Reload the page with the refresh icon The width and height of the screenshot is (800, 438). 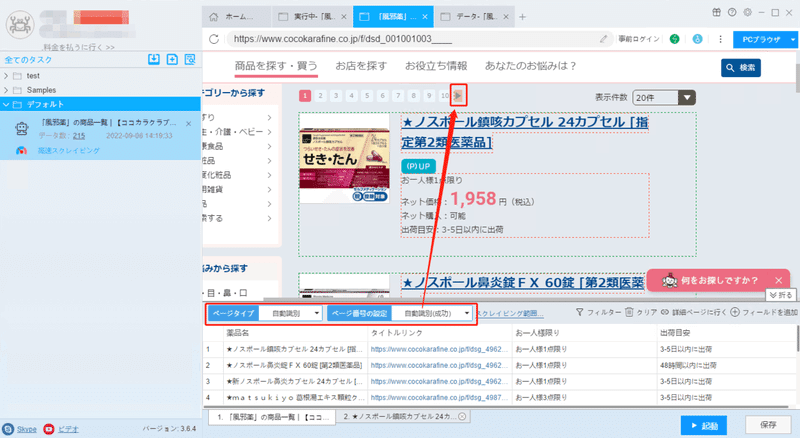click(214, 39)
